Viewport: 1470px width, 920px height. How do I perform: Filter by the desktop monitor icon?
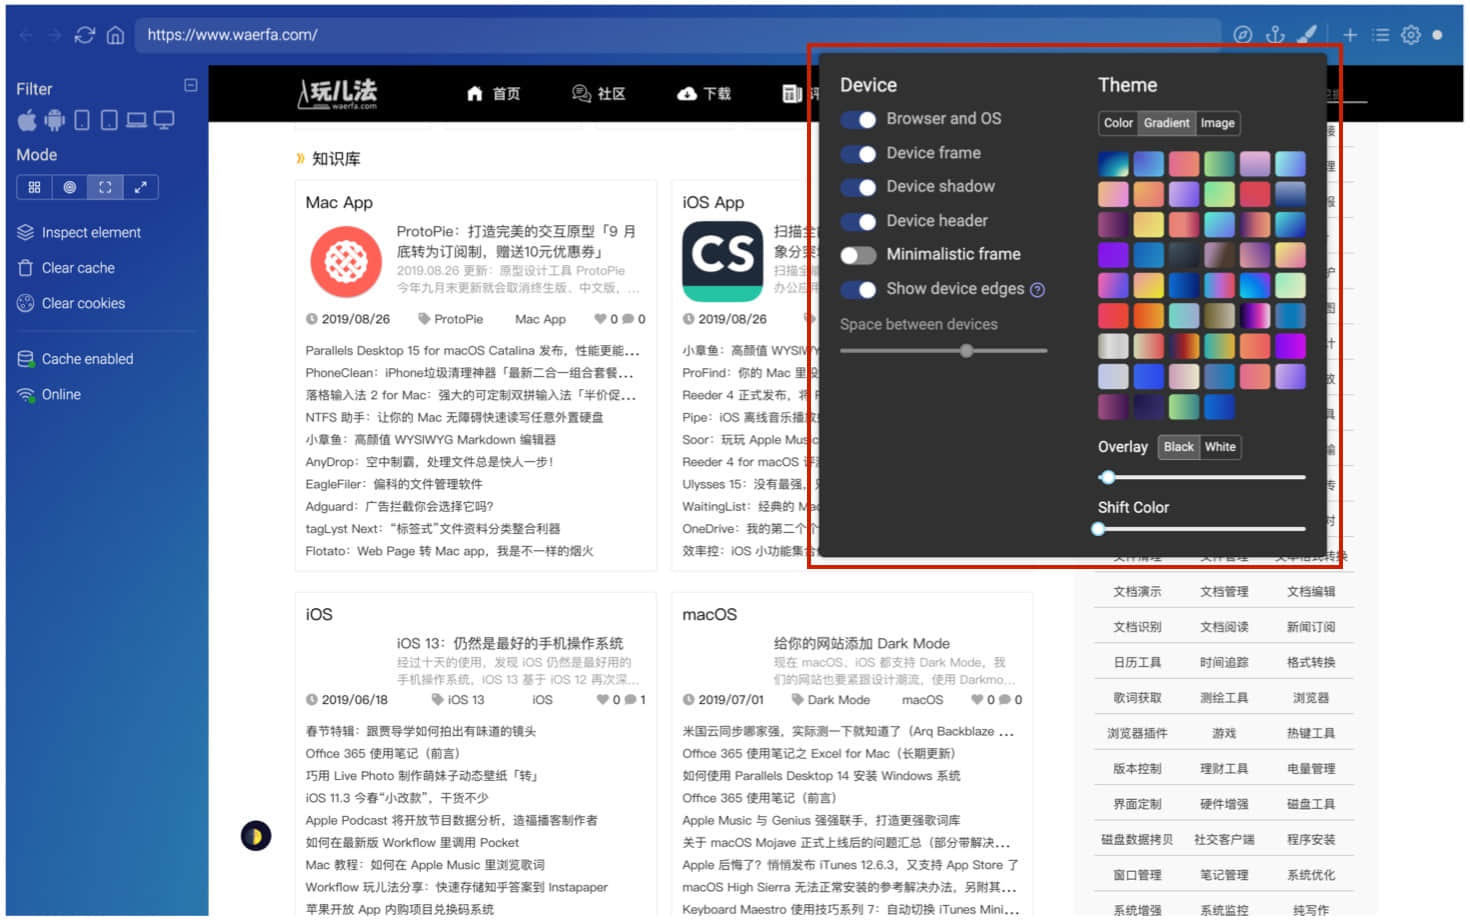pos(164,121)
